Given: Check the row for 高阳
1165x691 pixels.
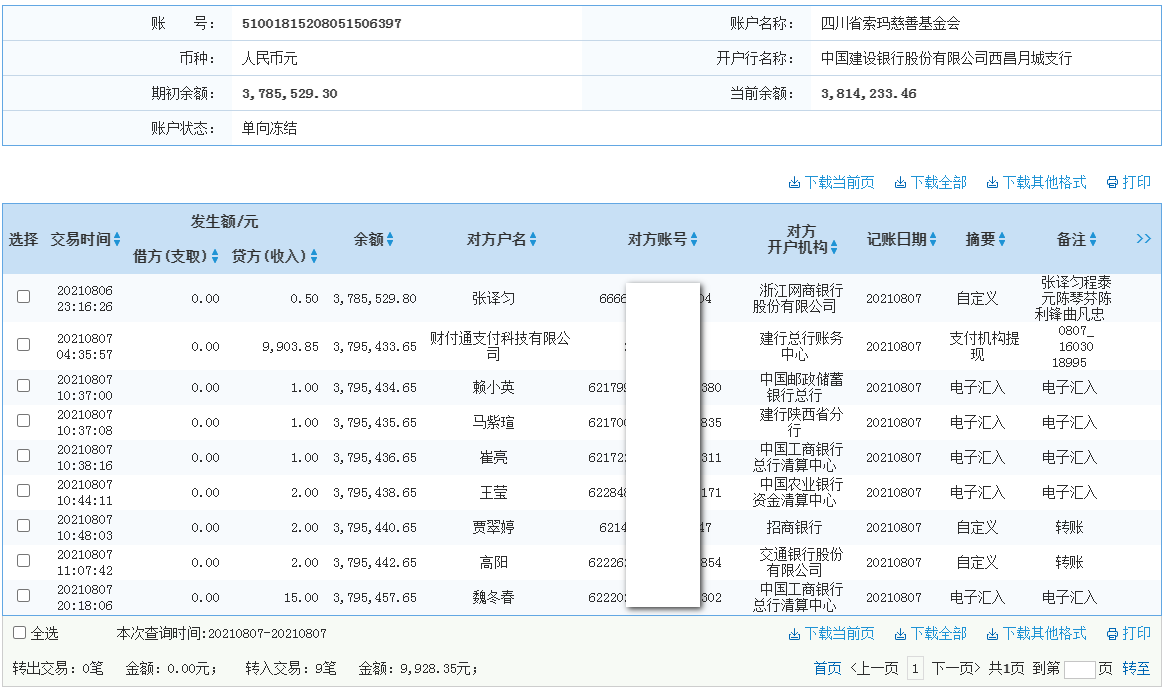Looking at the screenshot, I should pyautogui.click(x=24, y=560).
